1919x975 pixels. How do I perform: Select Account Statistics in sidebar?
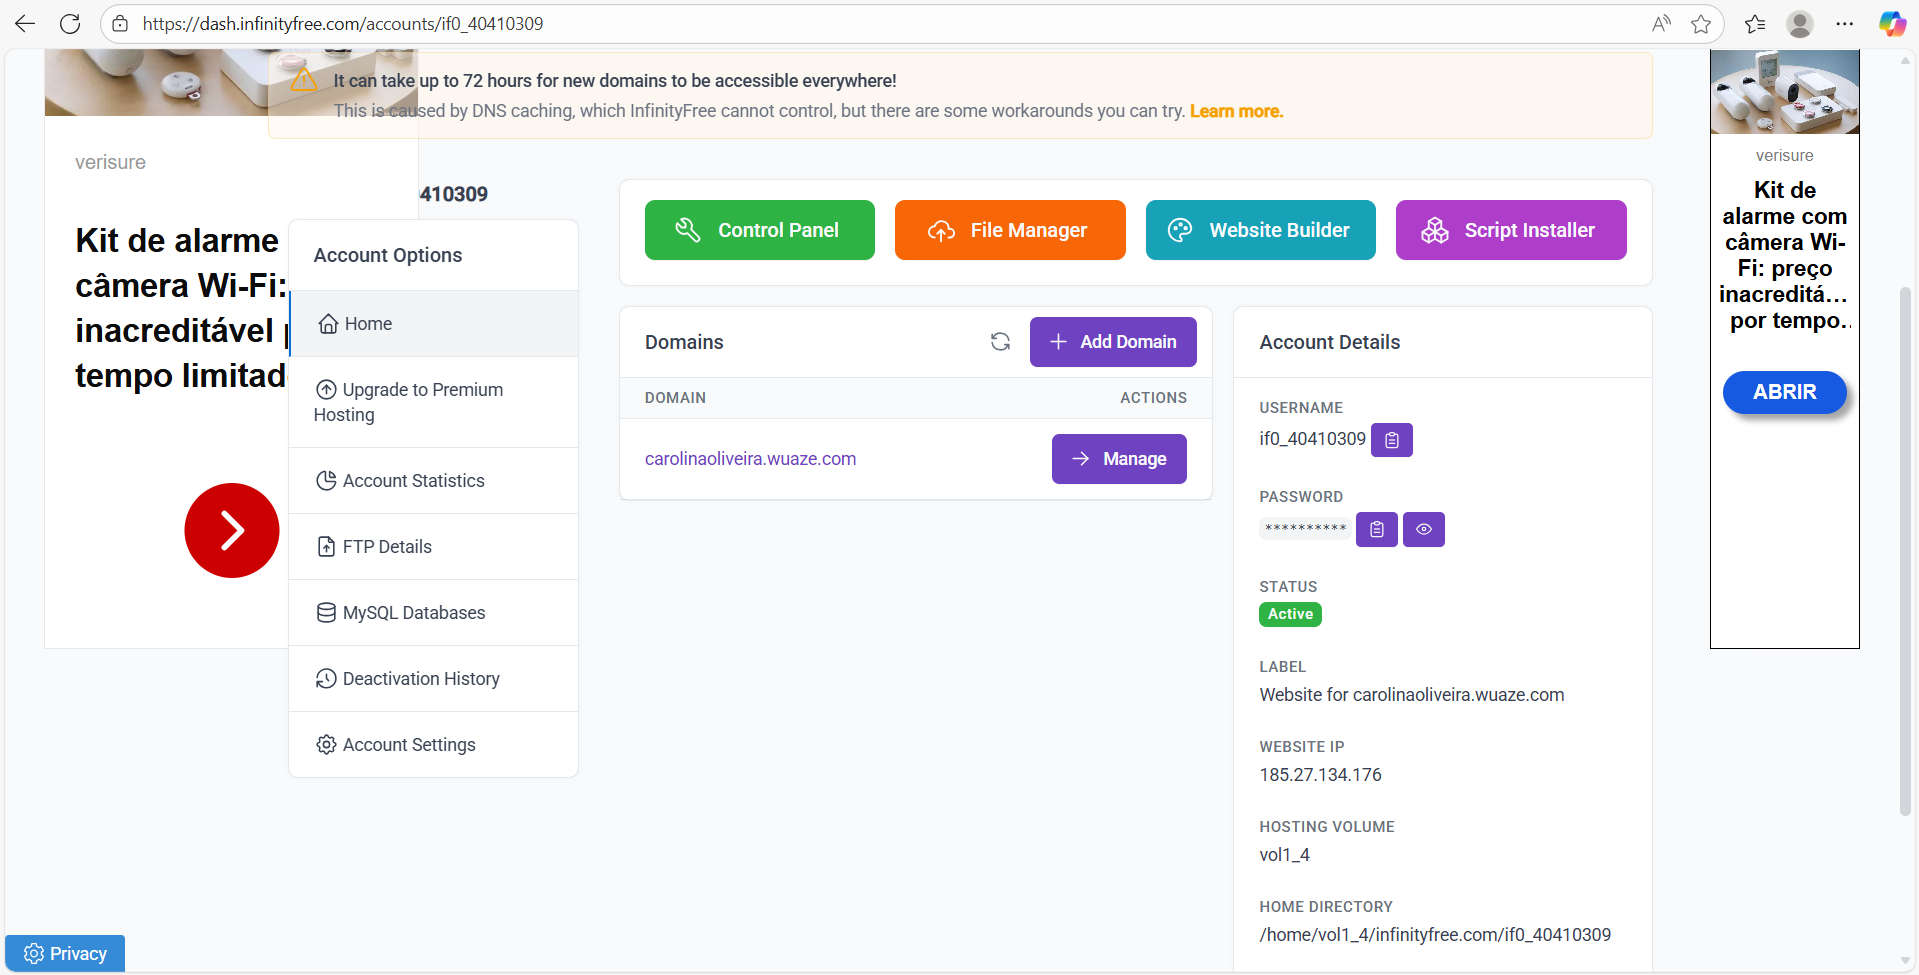pyautogui.click(x=413, y=481)
